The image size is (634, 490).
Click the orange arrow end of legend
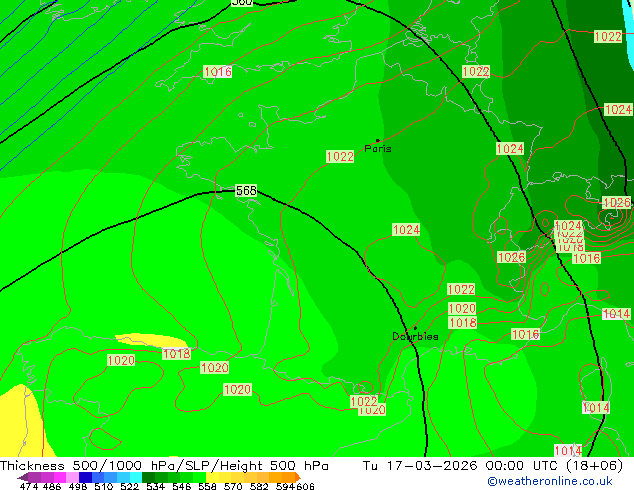298,477
